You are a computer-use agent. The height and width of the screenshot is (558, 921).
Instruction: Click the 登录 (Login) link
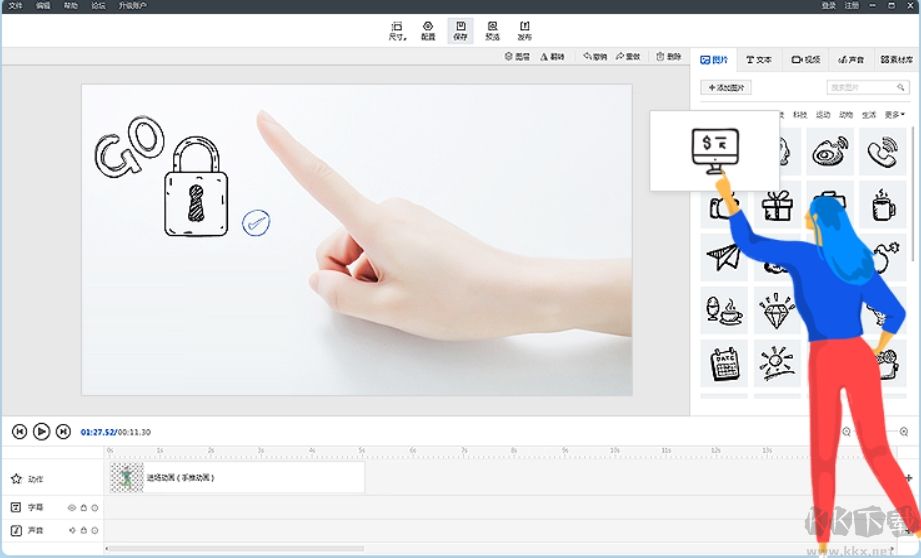click(829, 6)
